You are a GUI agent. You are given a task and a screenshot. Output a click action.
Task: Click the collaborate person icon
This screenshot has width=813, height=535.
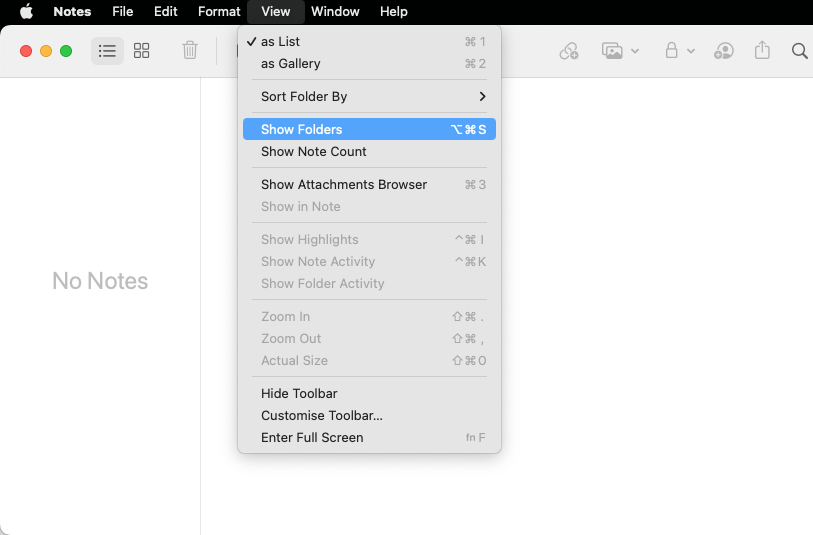(x=724, y=51)
